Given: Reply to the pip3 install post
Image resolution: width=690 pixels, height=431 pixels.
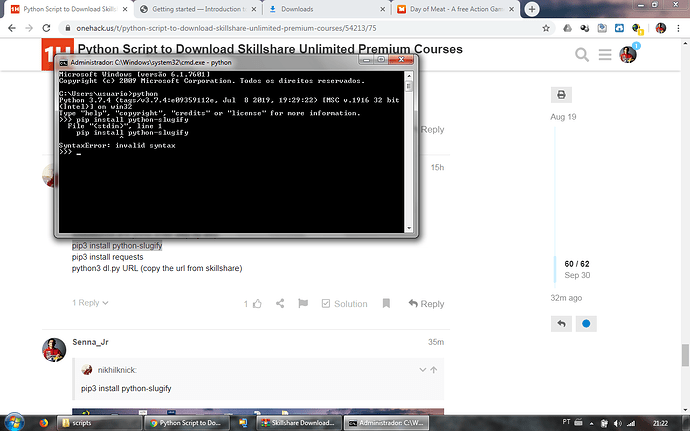Looking at the screenshot, I should [x=424, y=304].
